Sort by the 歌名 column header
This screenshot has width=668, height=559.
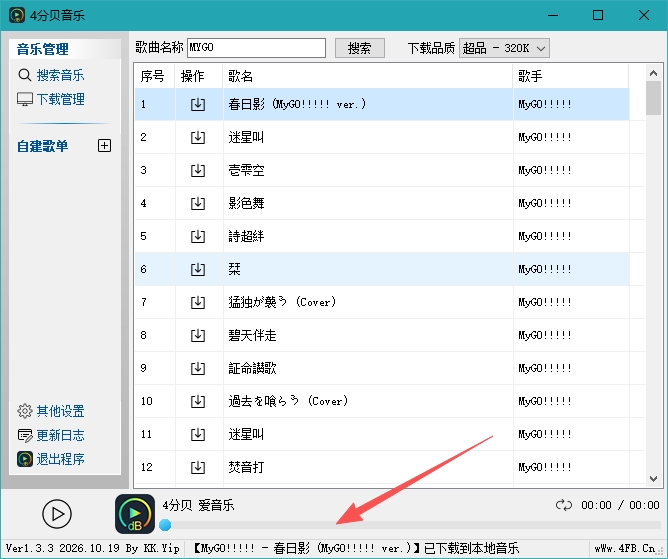pyautogui.click(x=368, y=76)
